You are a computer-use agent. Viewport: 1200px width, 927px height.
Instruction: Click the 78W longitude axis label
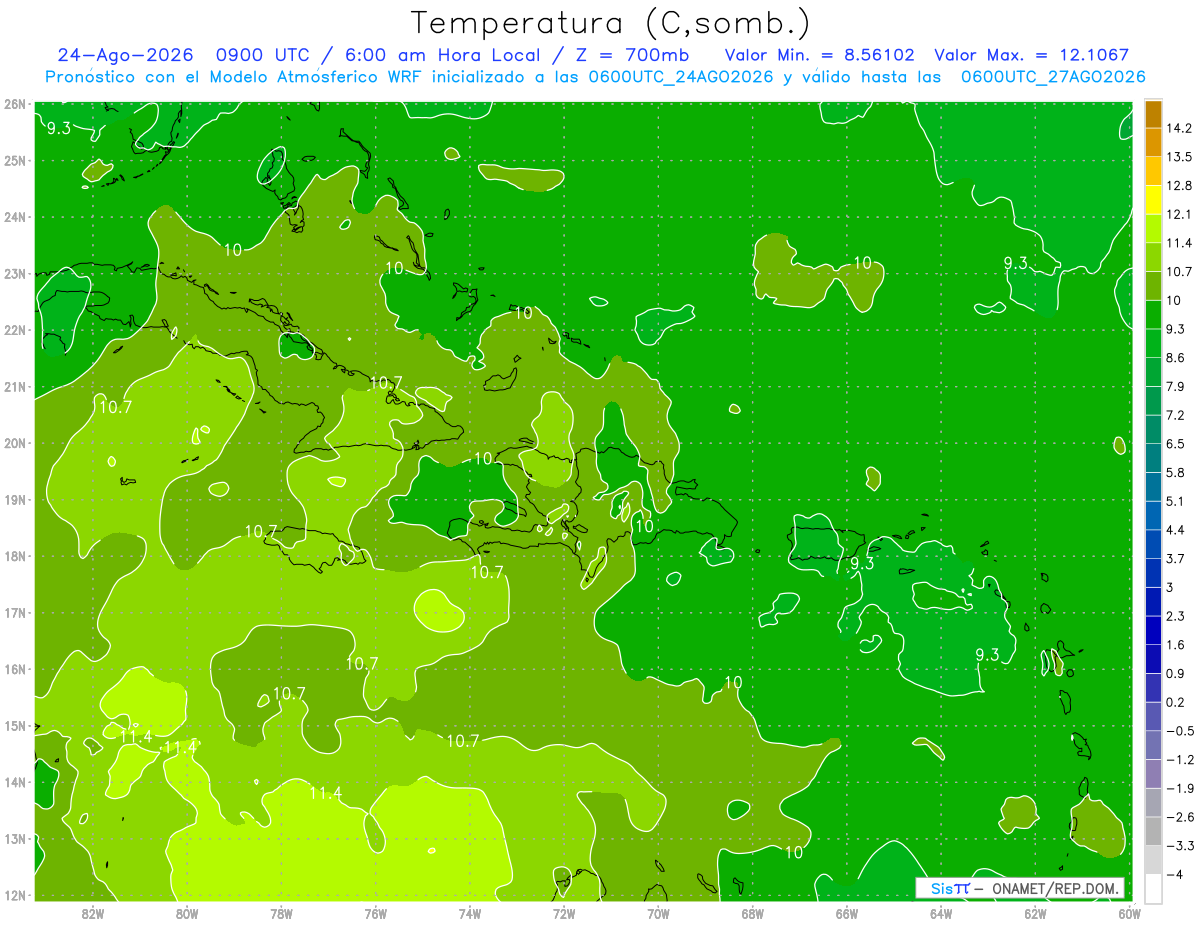281,913
